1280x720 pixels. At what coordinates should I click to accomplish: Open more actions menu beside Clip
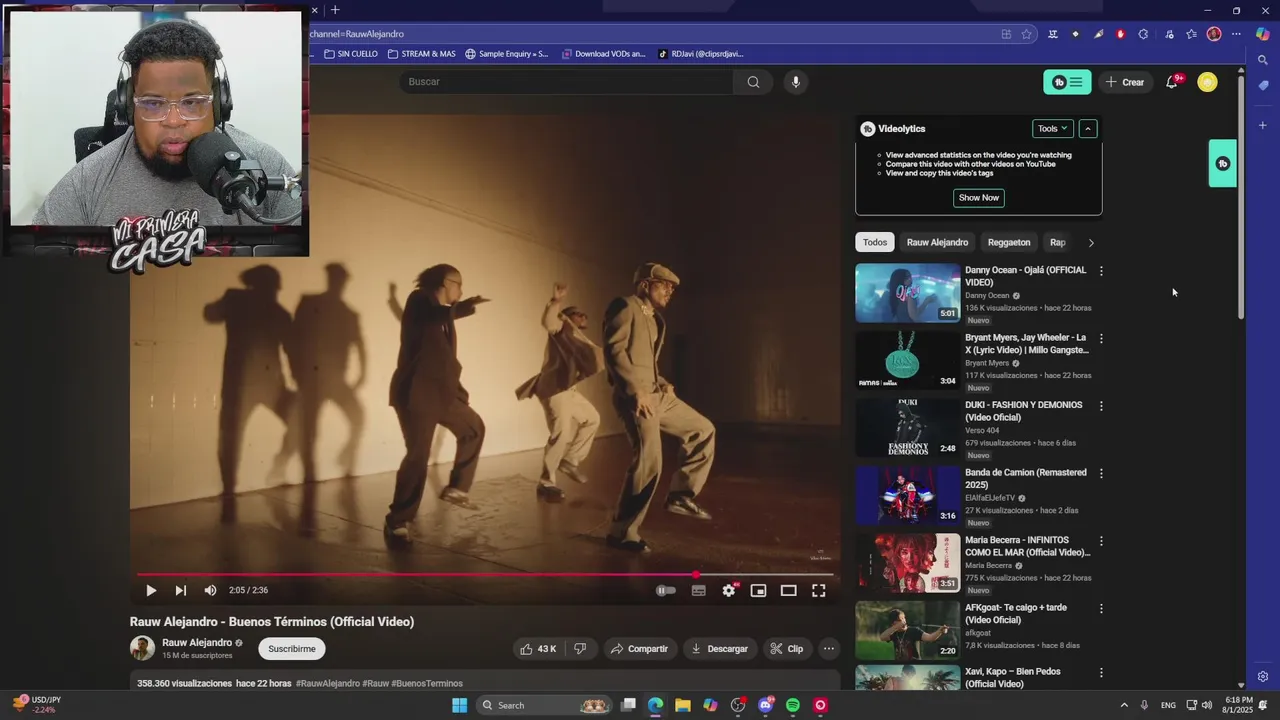coord(828,649)
